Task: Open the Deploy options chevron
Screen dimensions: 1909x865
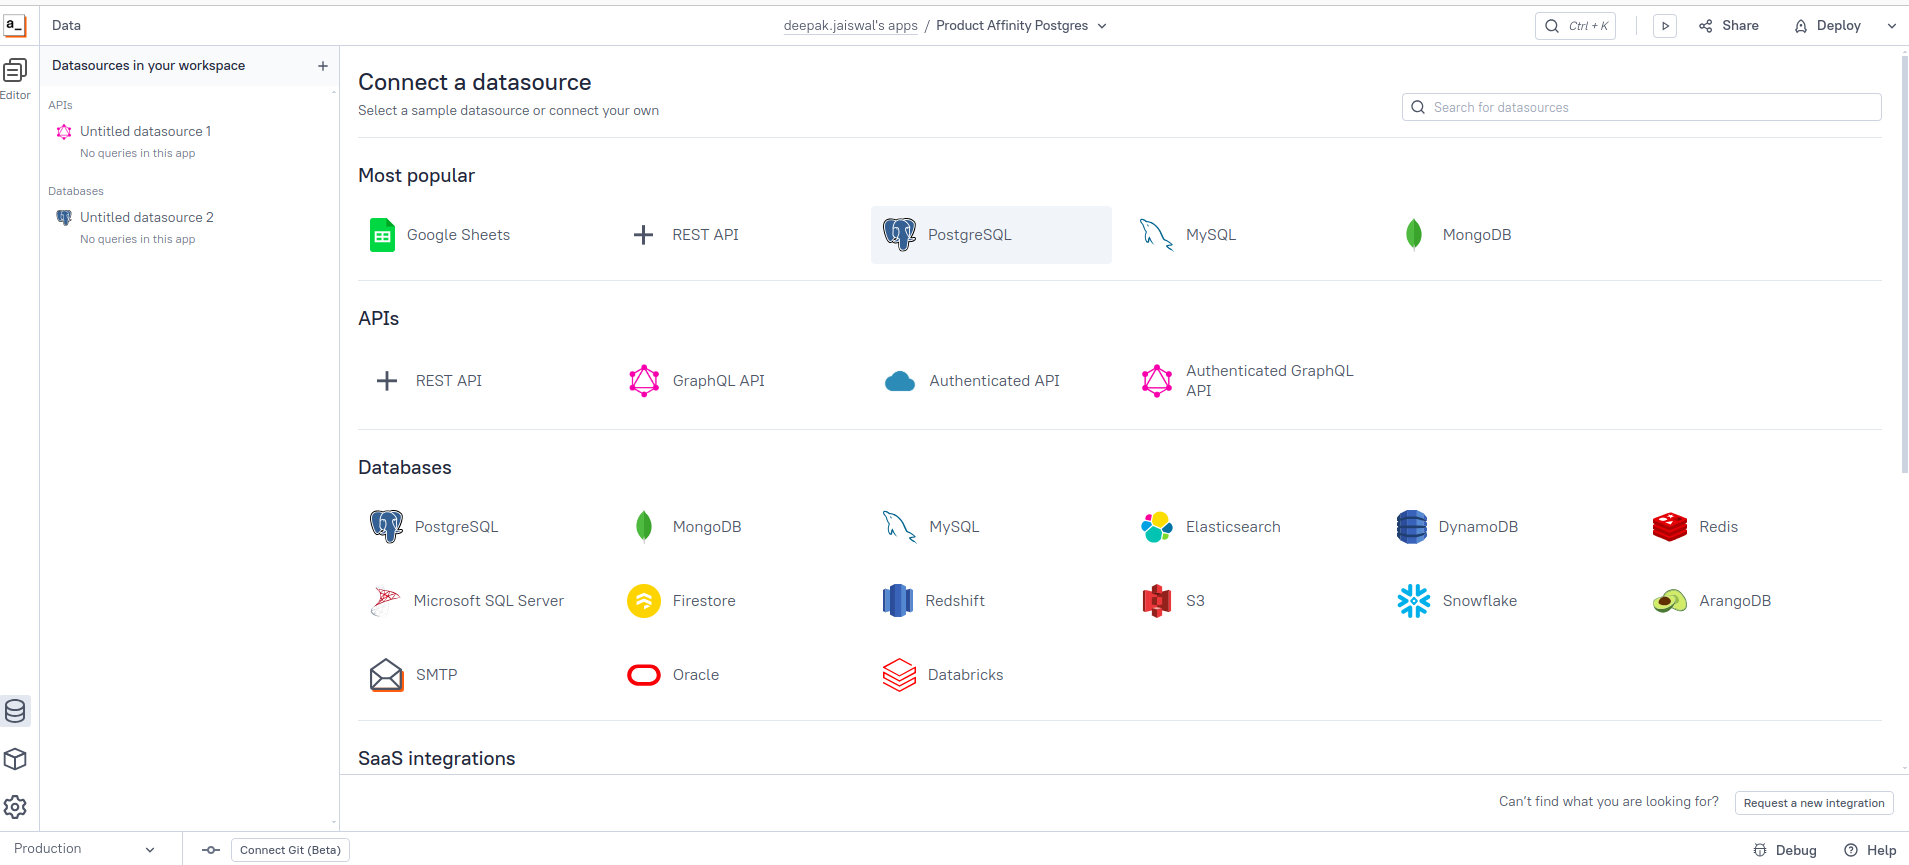Action: [x=1892, y=26]
